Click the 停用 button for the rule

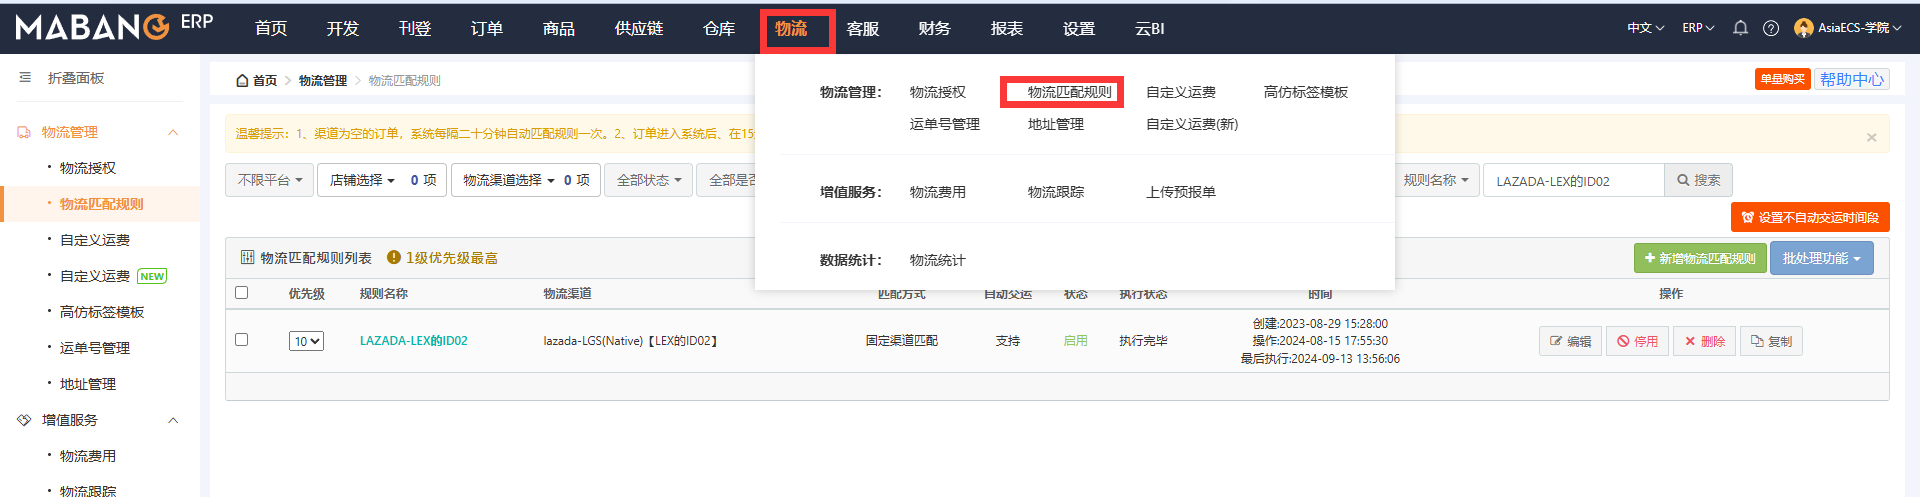click(1637, 341)
